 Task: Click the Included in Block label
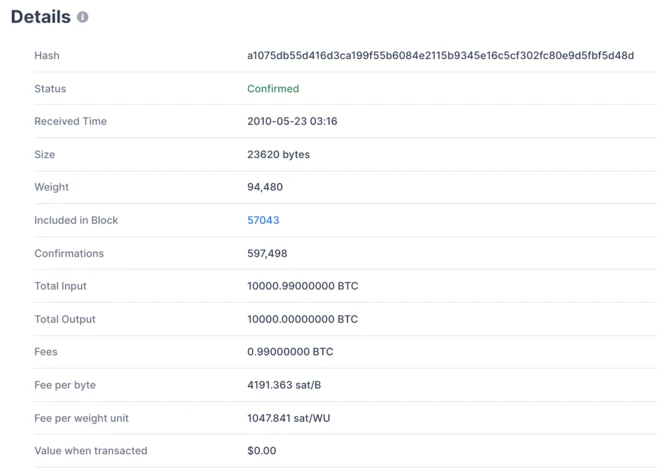pos(76,220)
